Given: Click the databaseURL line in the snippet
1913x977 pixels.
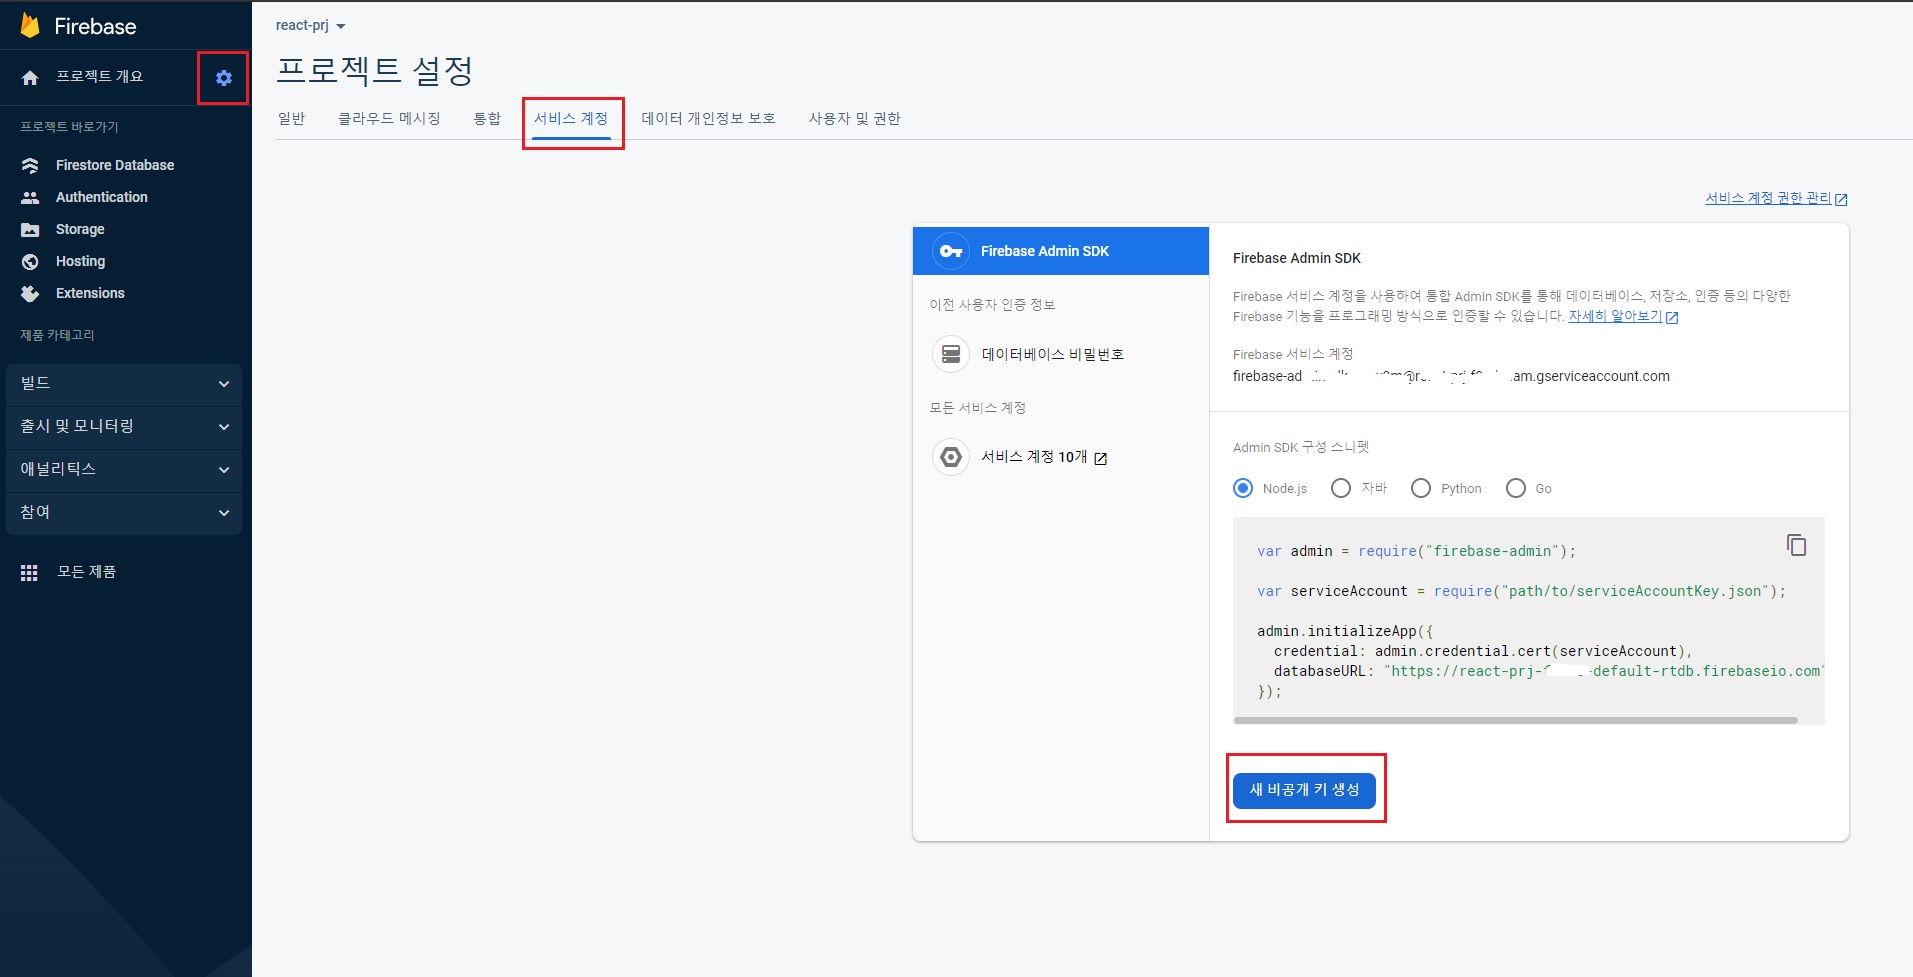Looking at the screenshot, I should [1549, 671].
